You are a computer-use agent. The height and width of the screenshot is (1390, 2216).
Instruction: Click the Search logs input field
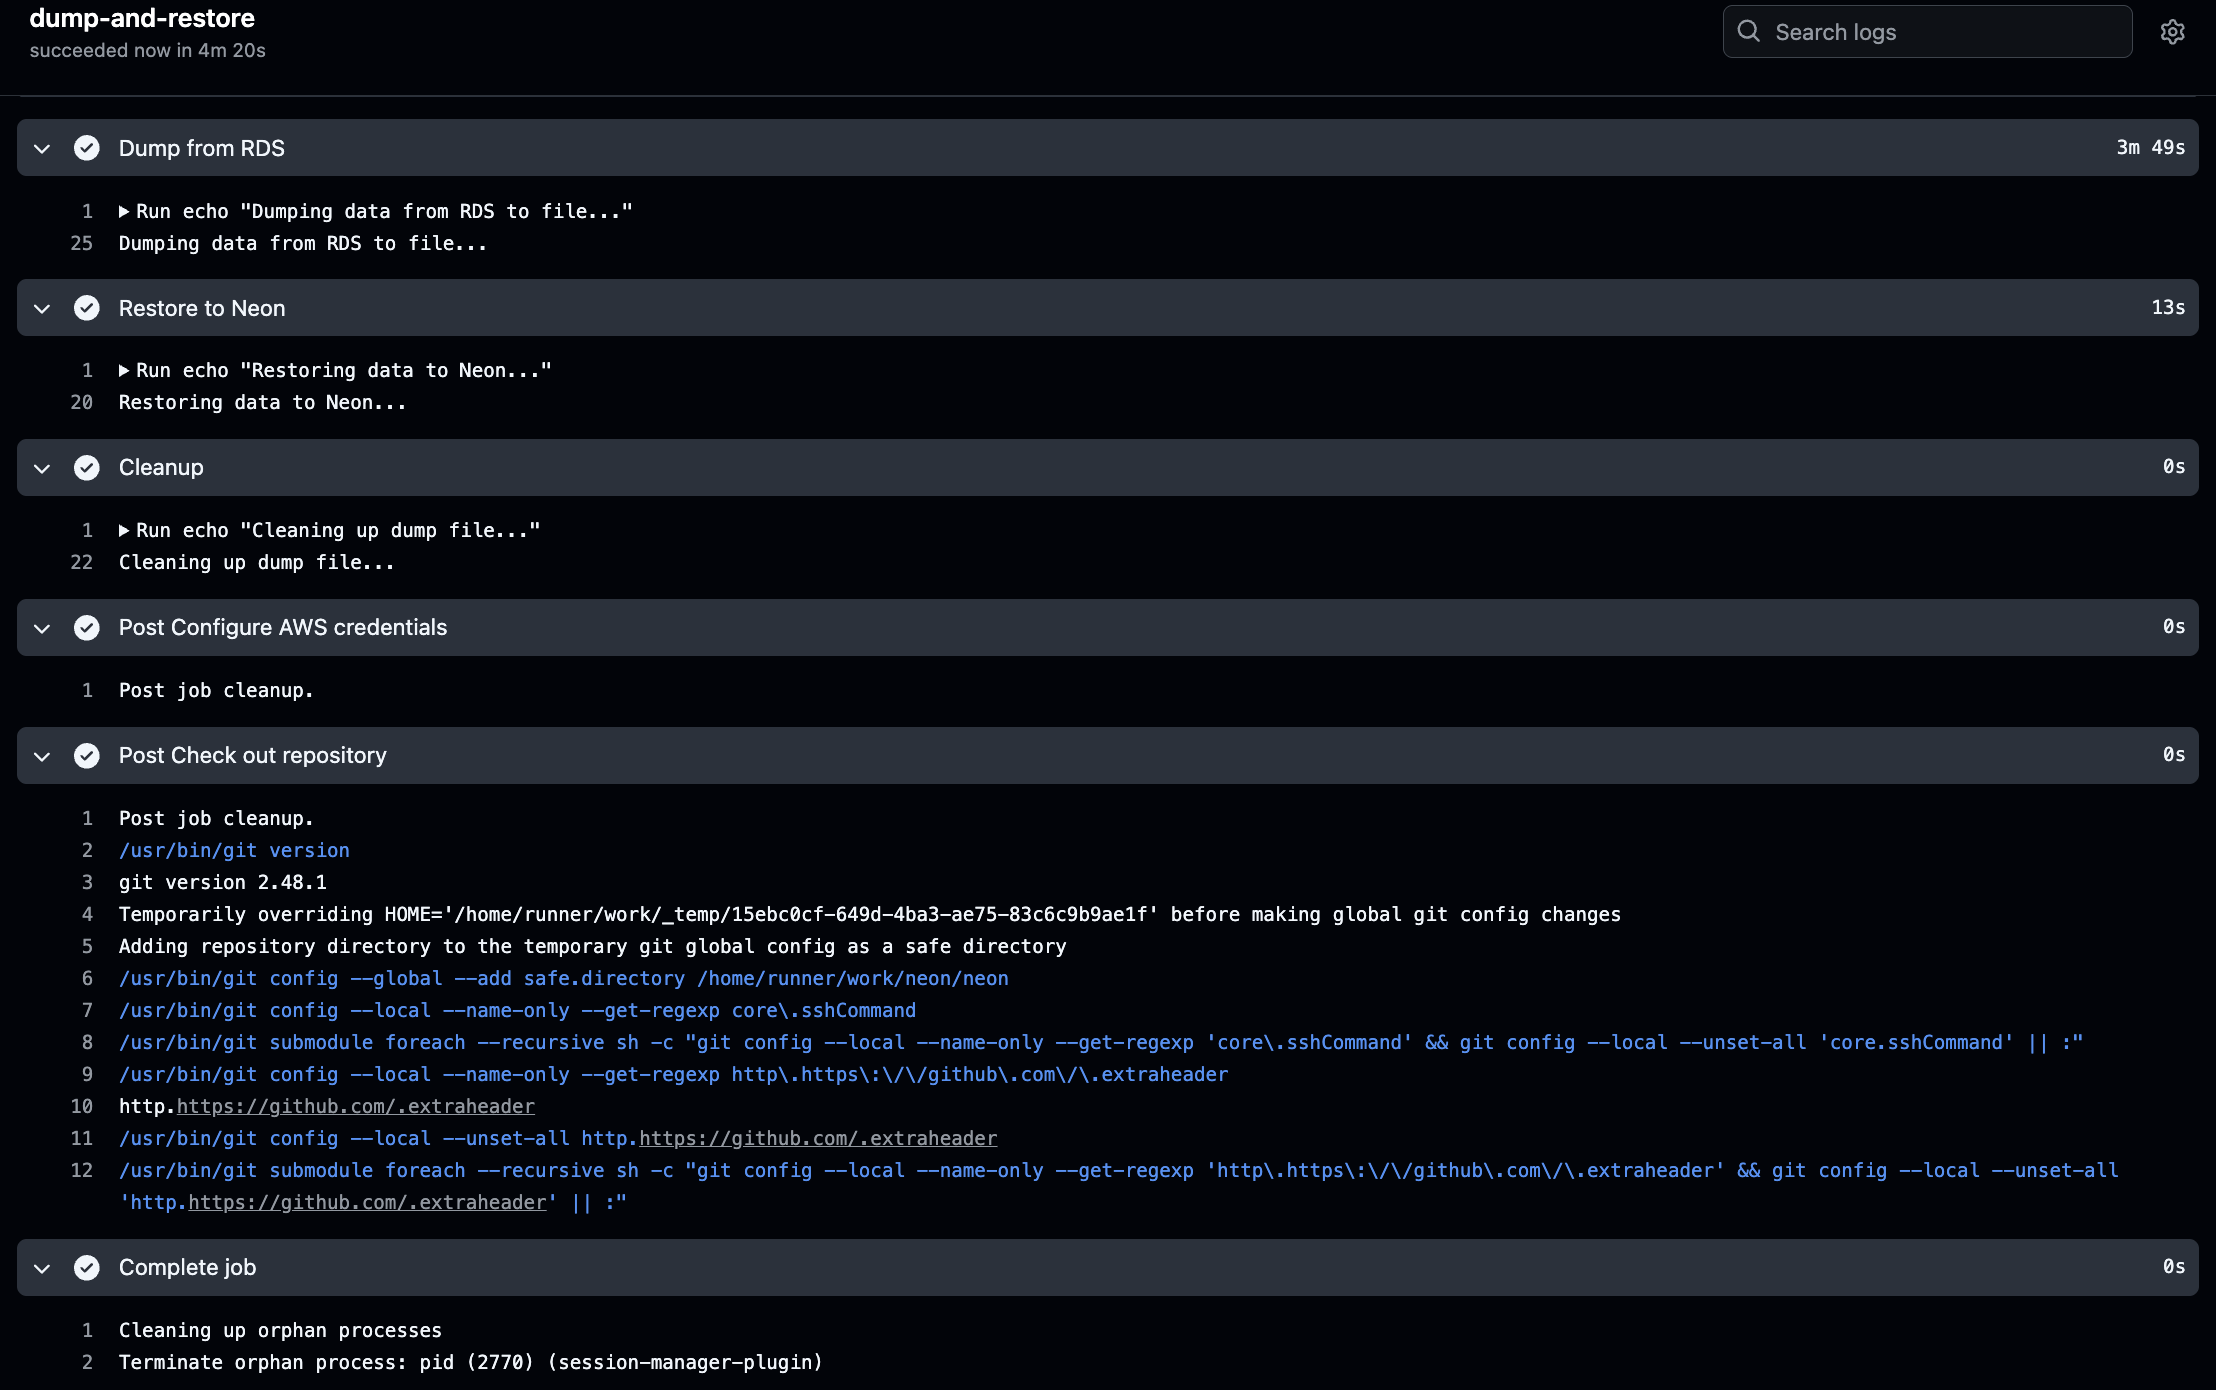(x=1927, y=32)
